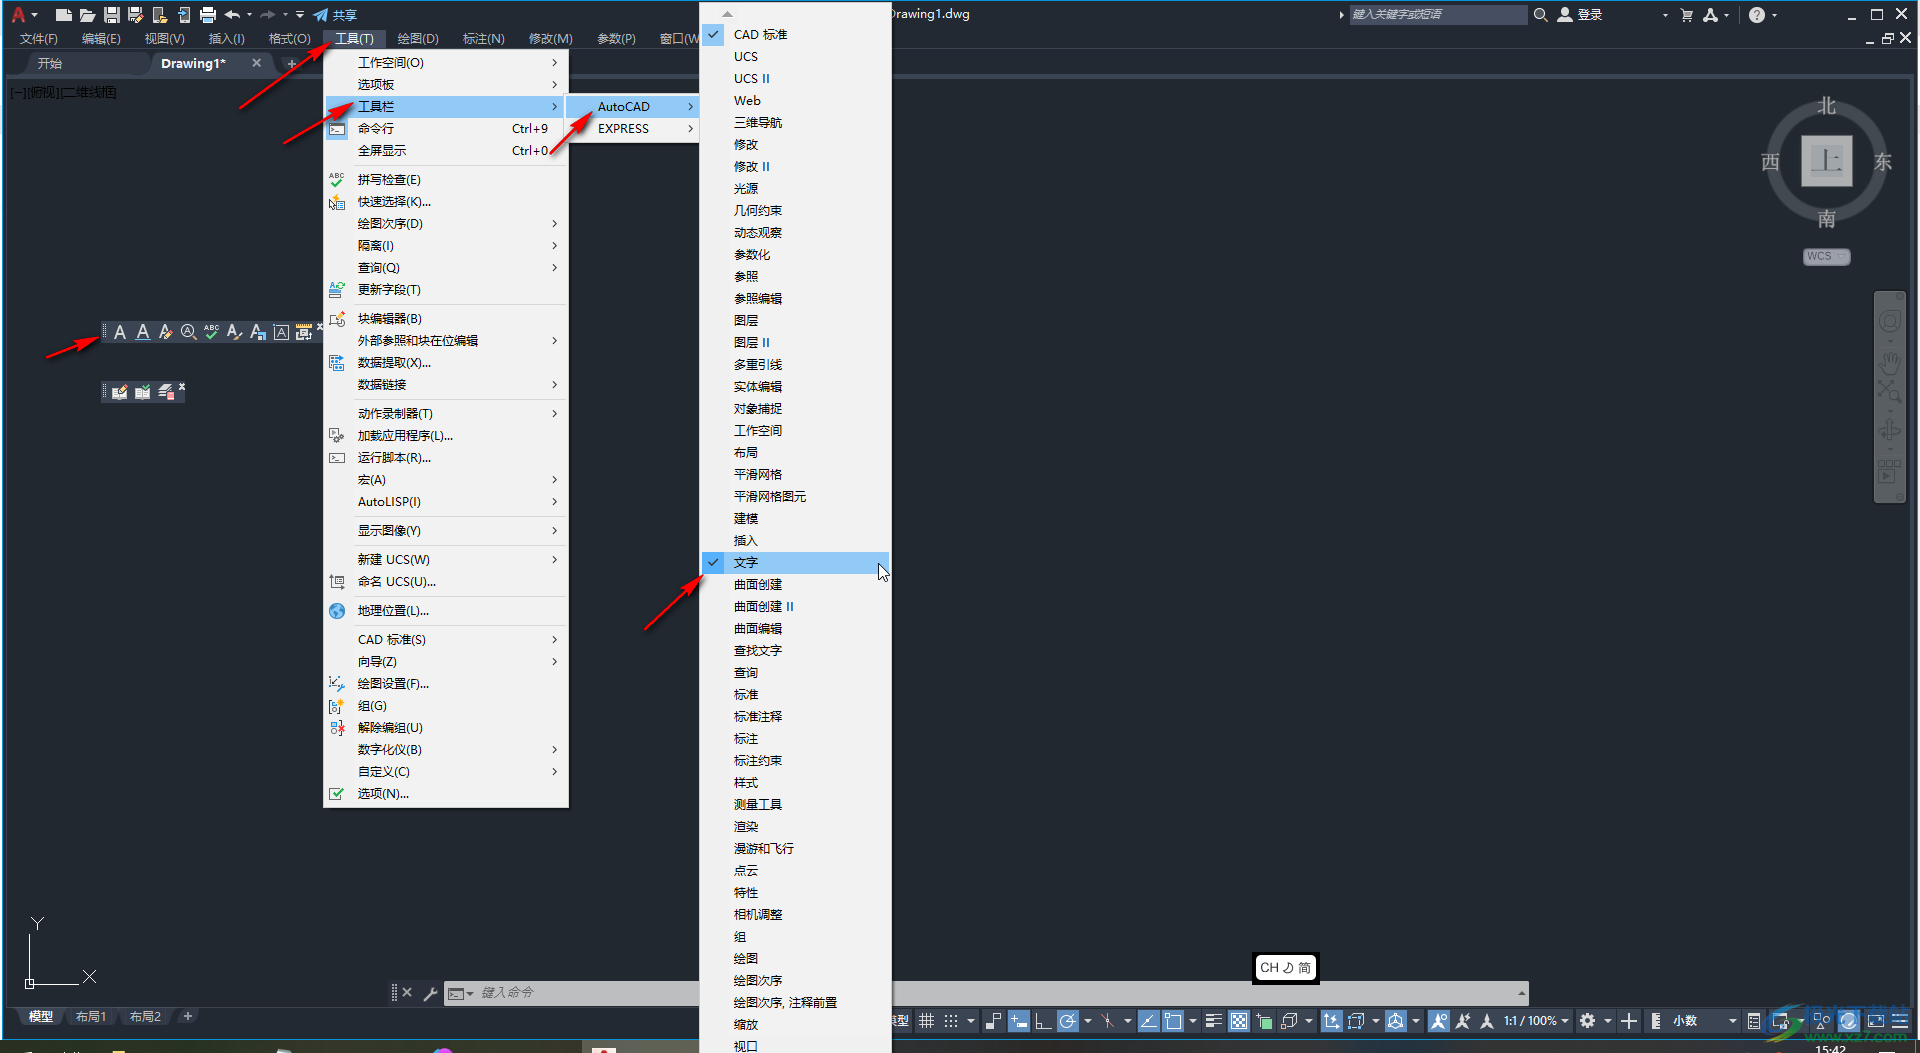Toggle transparency checker icon in status bar
1920x1053 pixels.
point(1239,1021)
